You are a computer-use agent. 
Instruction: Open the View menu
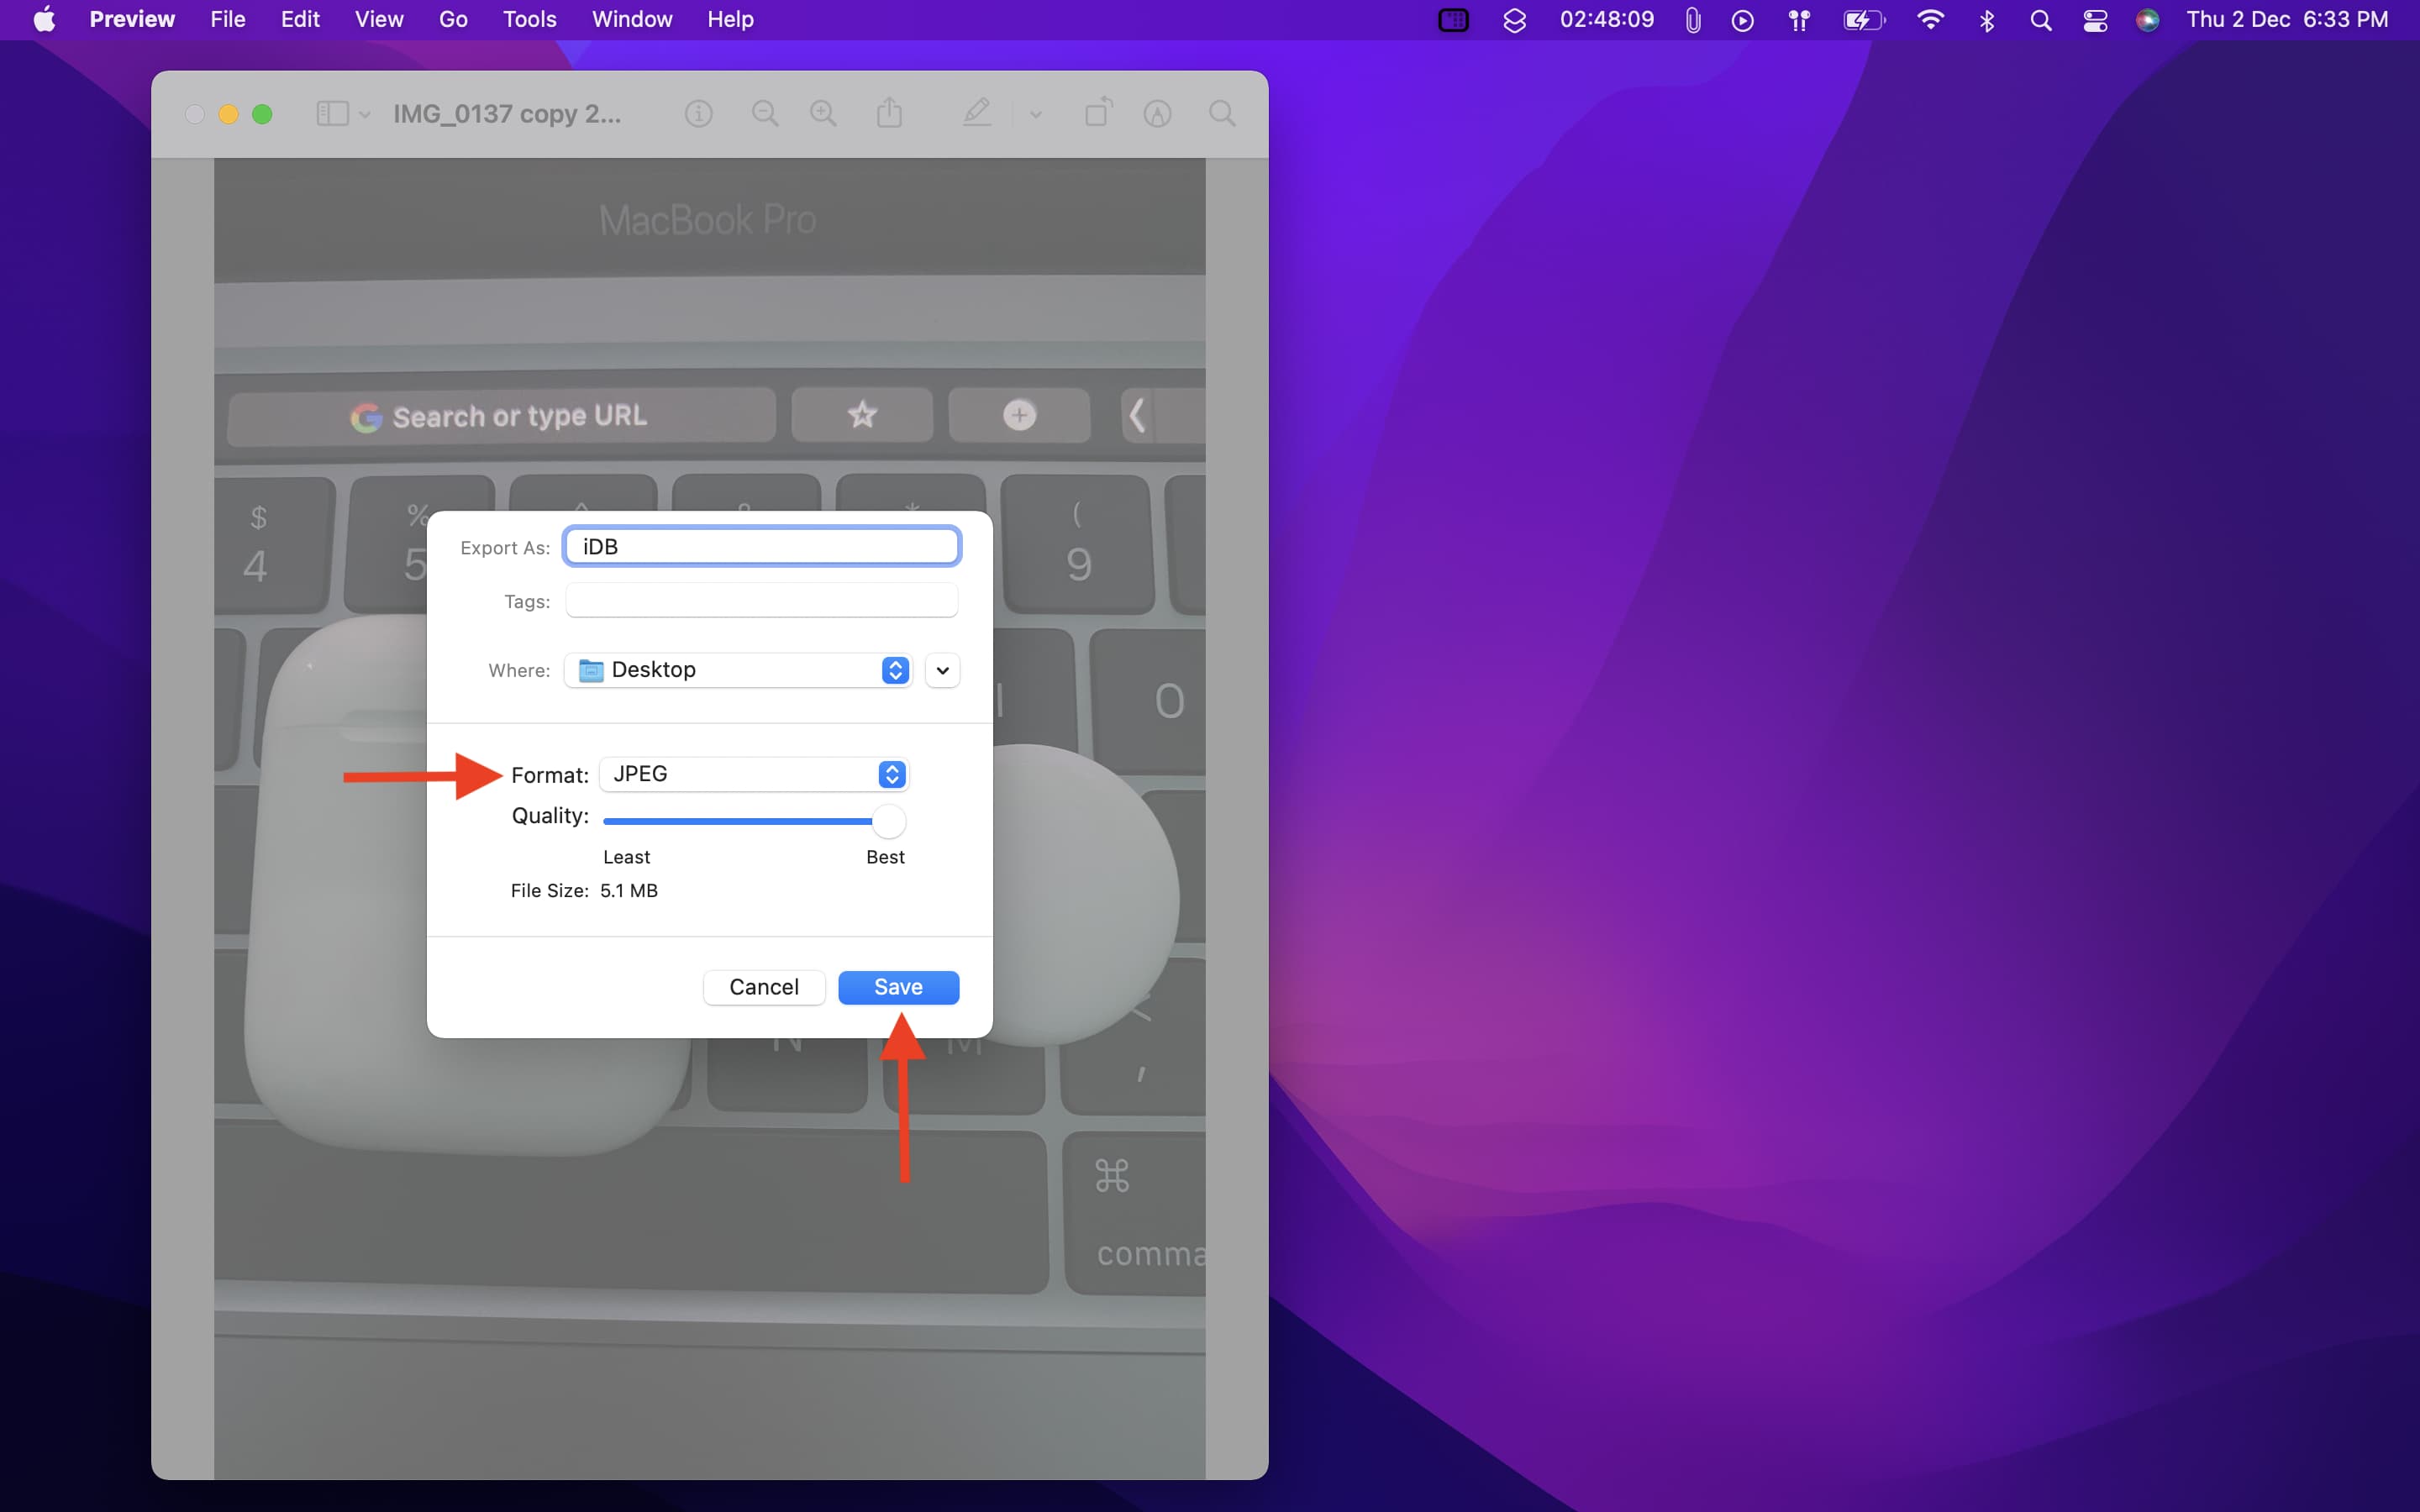377,19
